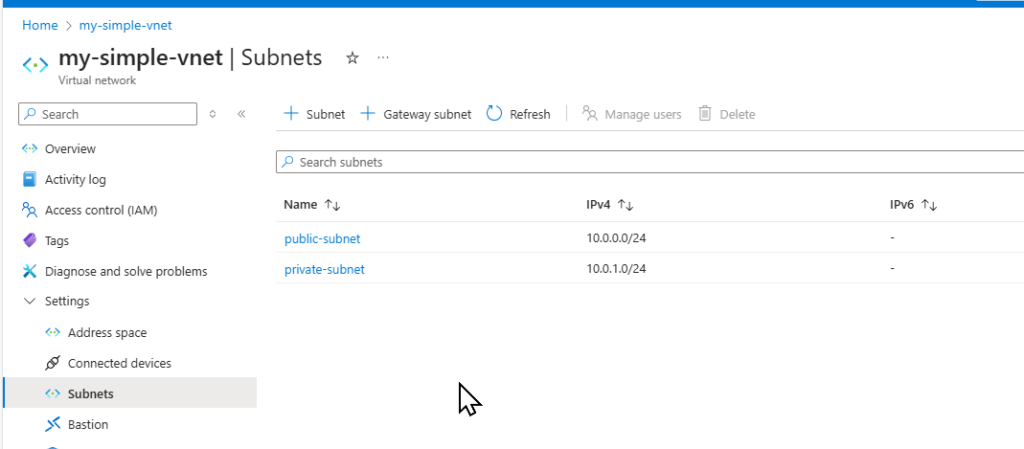Click the Delete toolbar button
The height and width of the screenshot is (449, 1024).
727,114
